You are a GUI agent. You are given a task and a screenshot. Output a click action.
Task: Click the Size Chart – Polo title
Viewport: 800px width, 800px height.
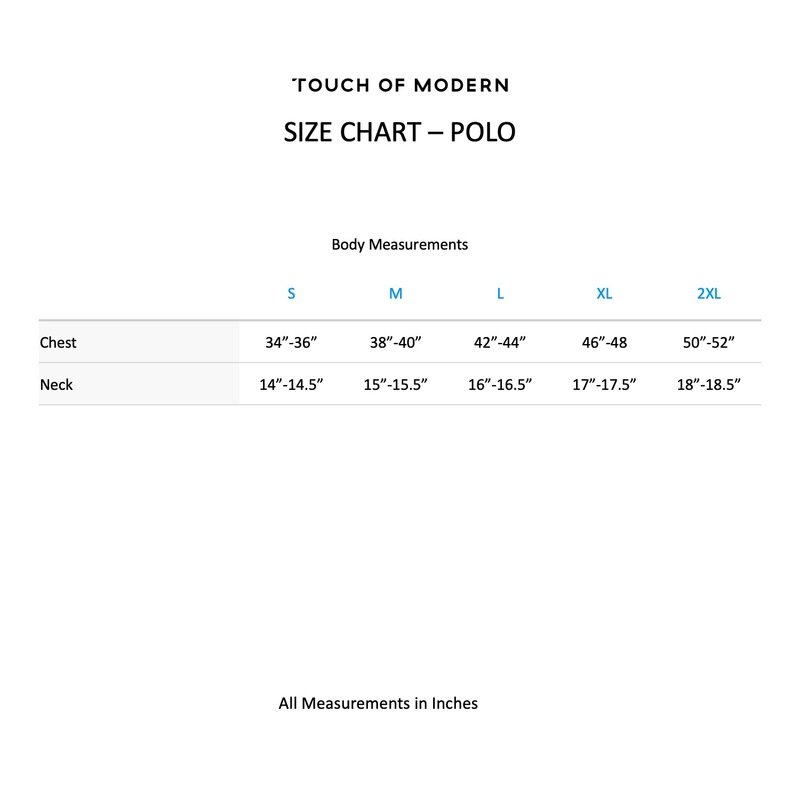(x=400, y=132)
